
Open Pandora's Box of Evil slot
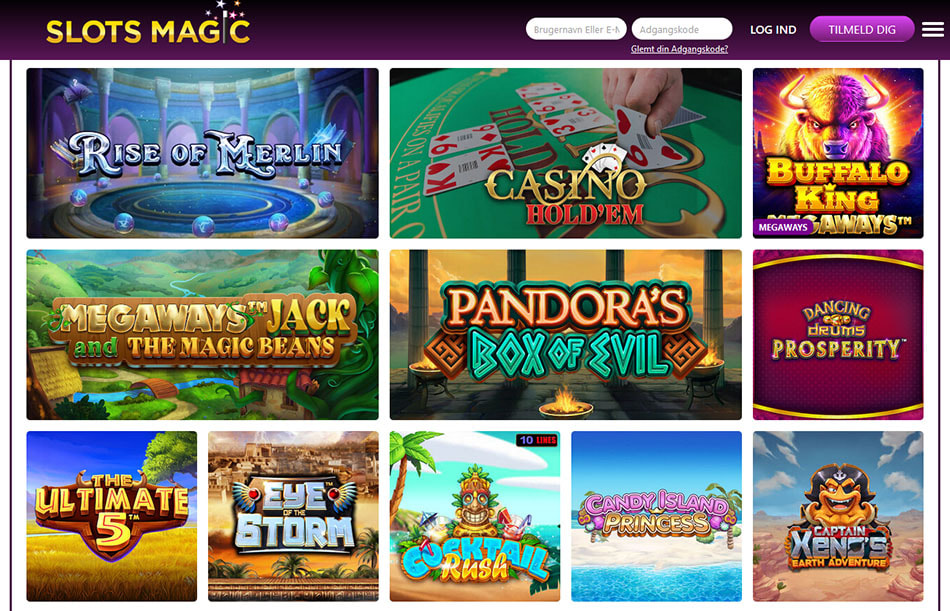(565, 335)
